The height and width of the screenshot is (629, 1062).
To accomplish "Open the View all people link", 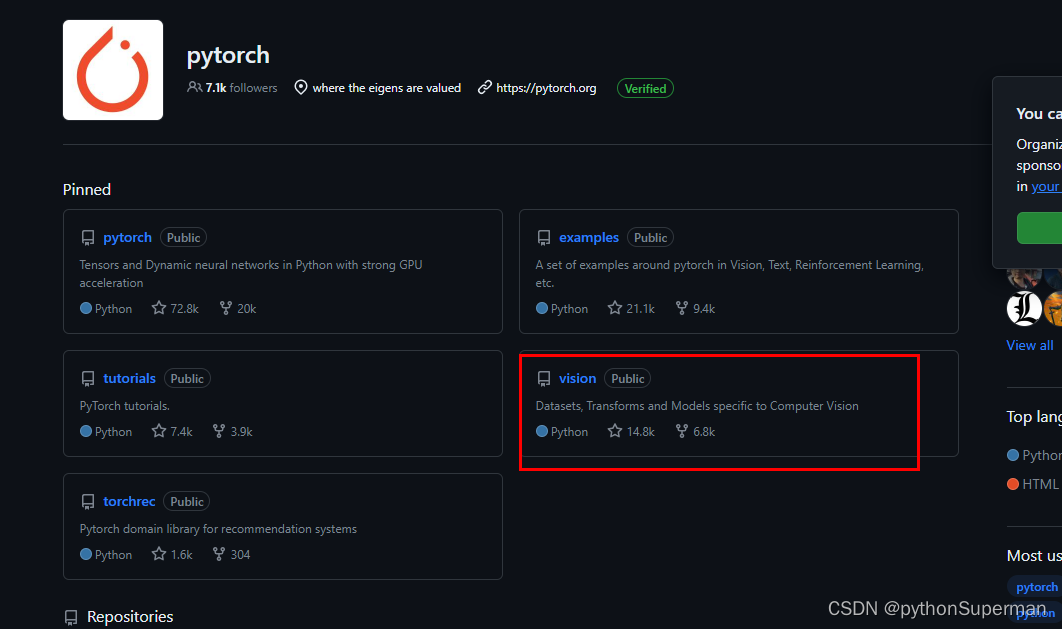I will click(x=1029, y=345).
